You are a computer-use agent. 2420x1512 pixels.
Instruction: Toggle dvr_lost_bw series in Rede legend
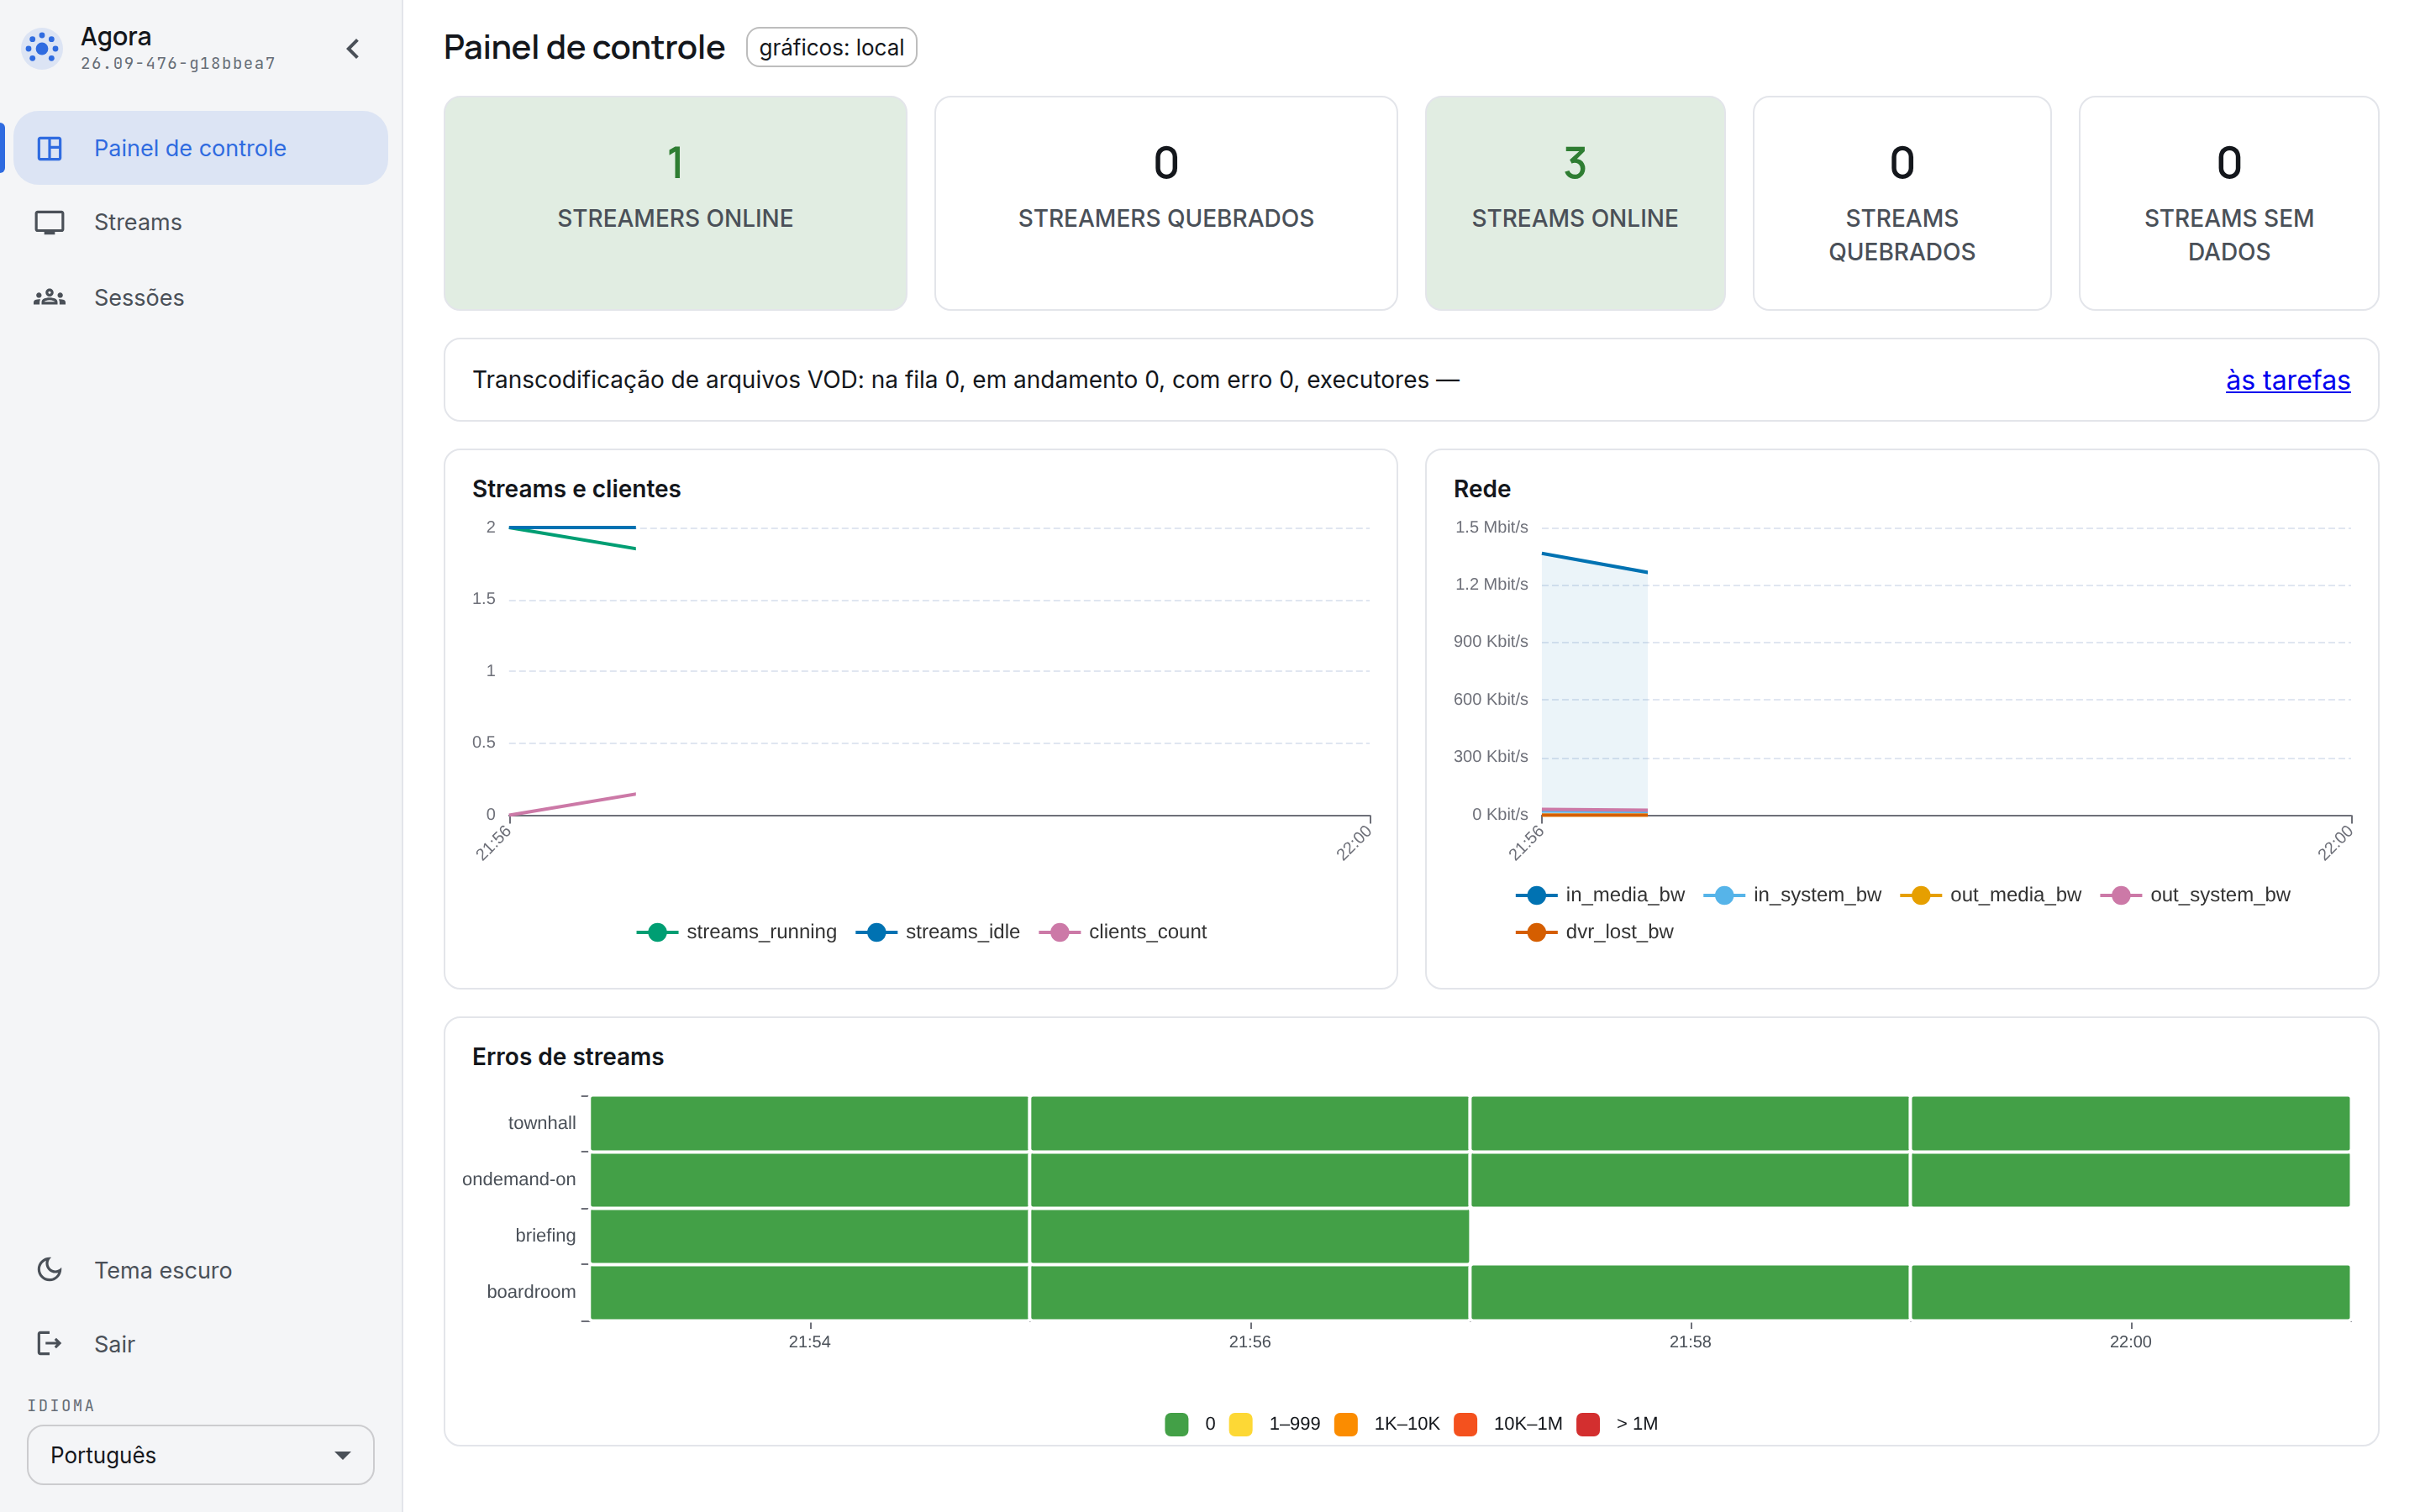1594,932
